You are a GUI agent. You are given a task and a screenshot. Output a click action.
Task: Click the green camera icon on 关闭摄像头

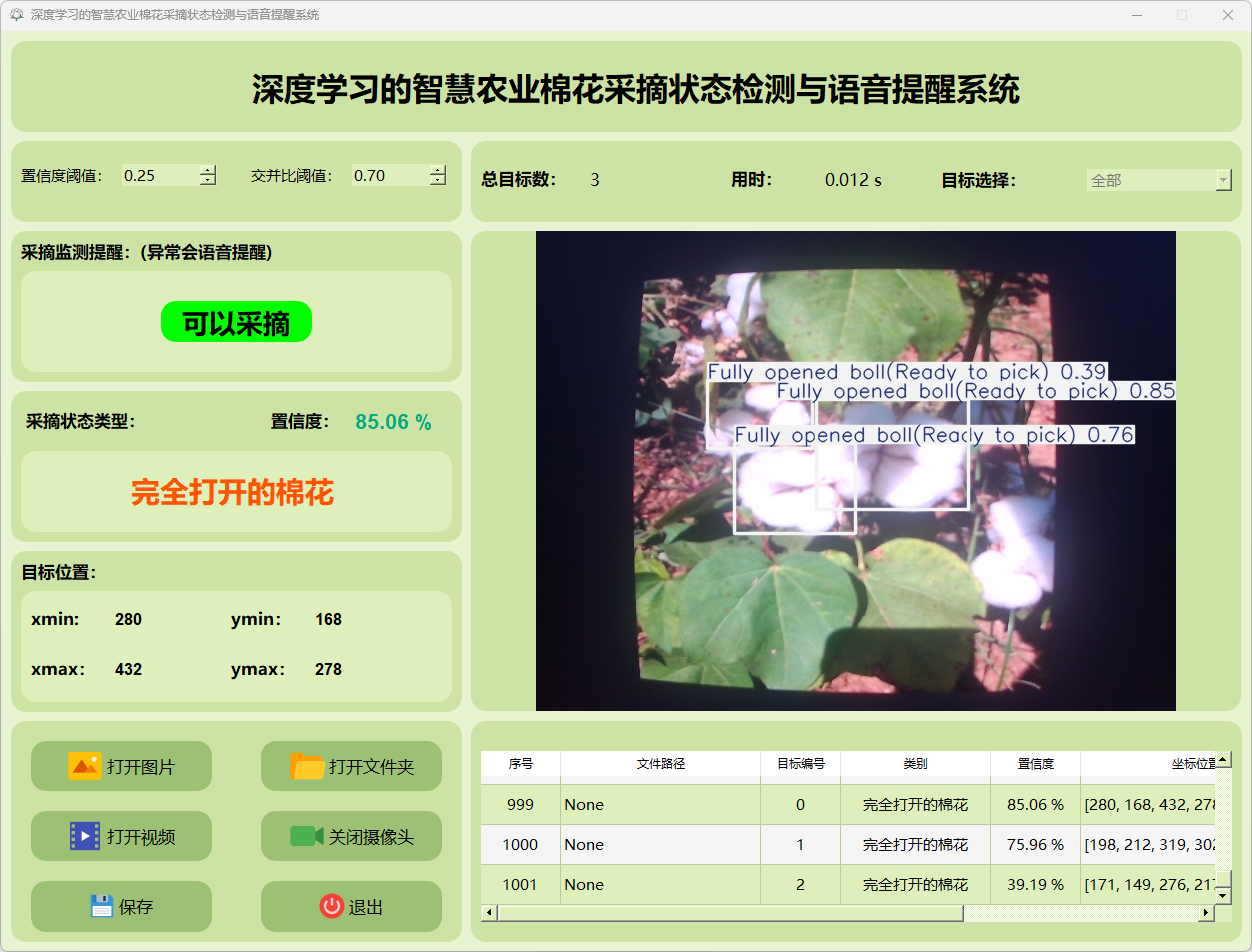(x=306, y=836)
